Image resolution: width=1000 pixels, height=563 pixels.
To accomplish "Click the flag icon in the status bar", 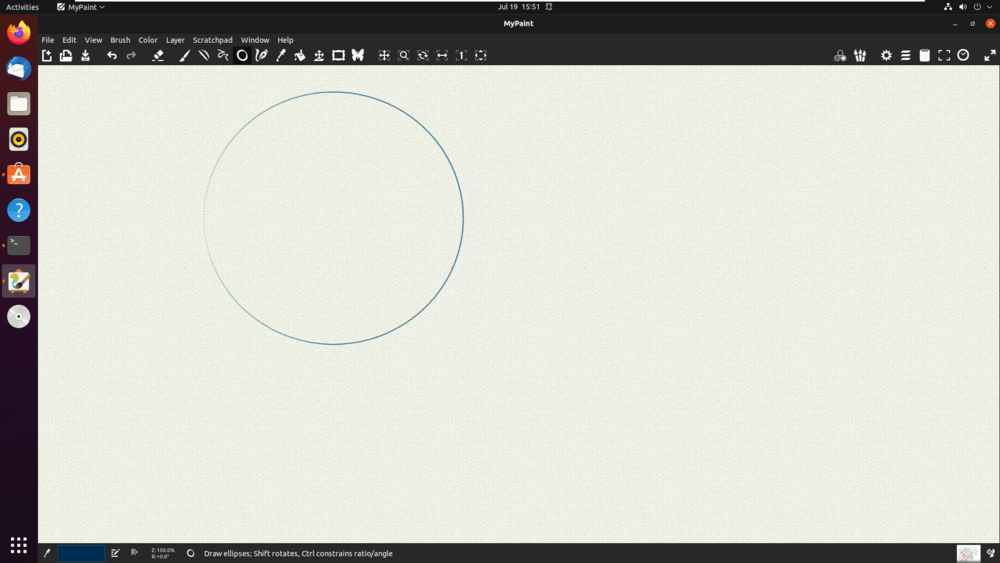I will coord(134,553).
